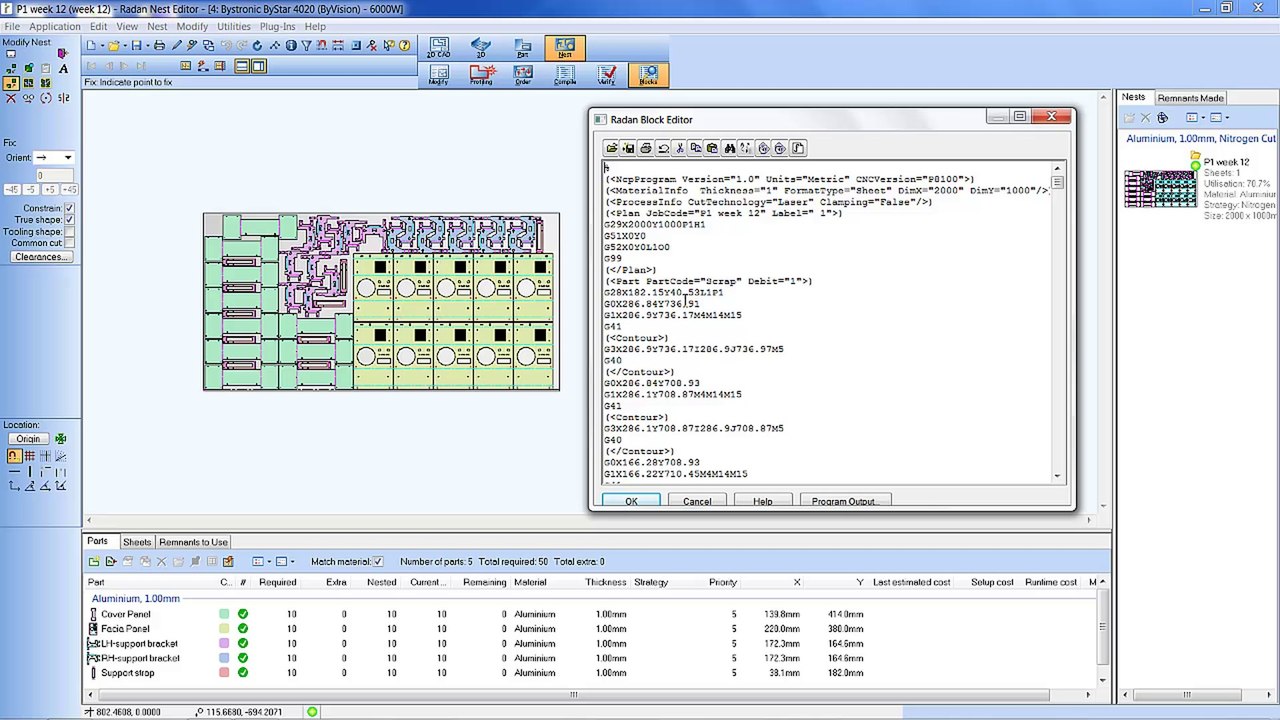
Task: Open the Application menu
Action: (x=55, y=26)
